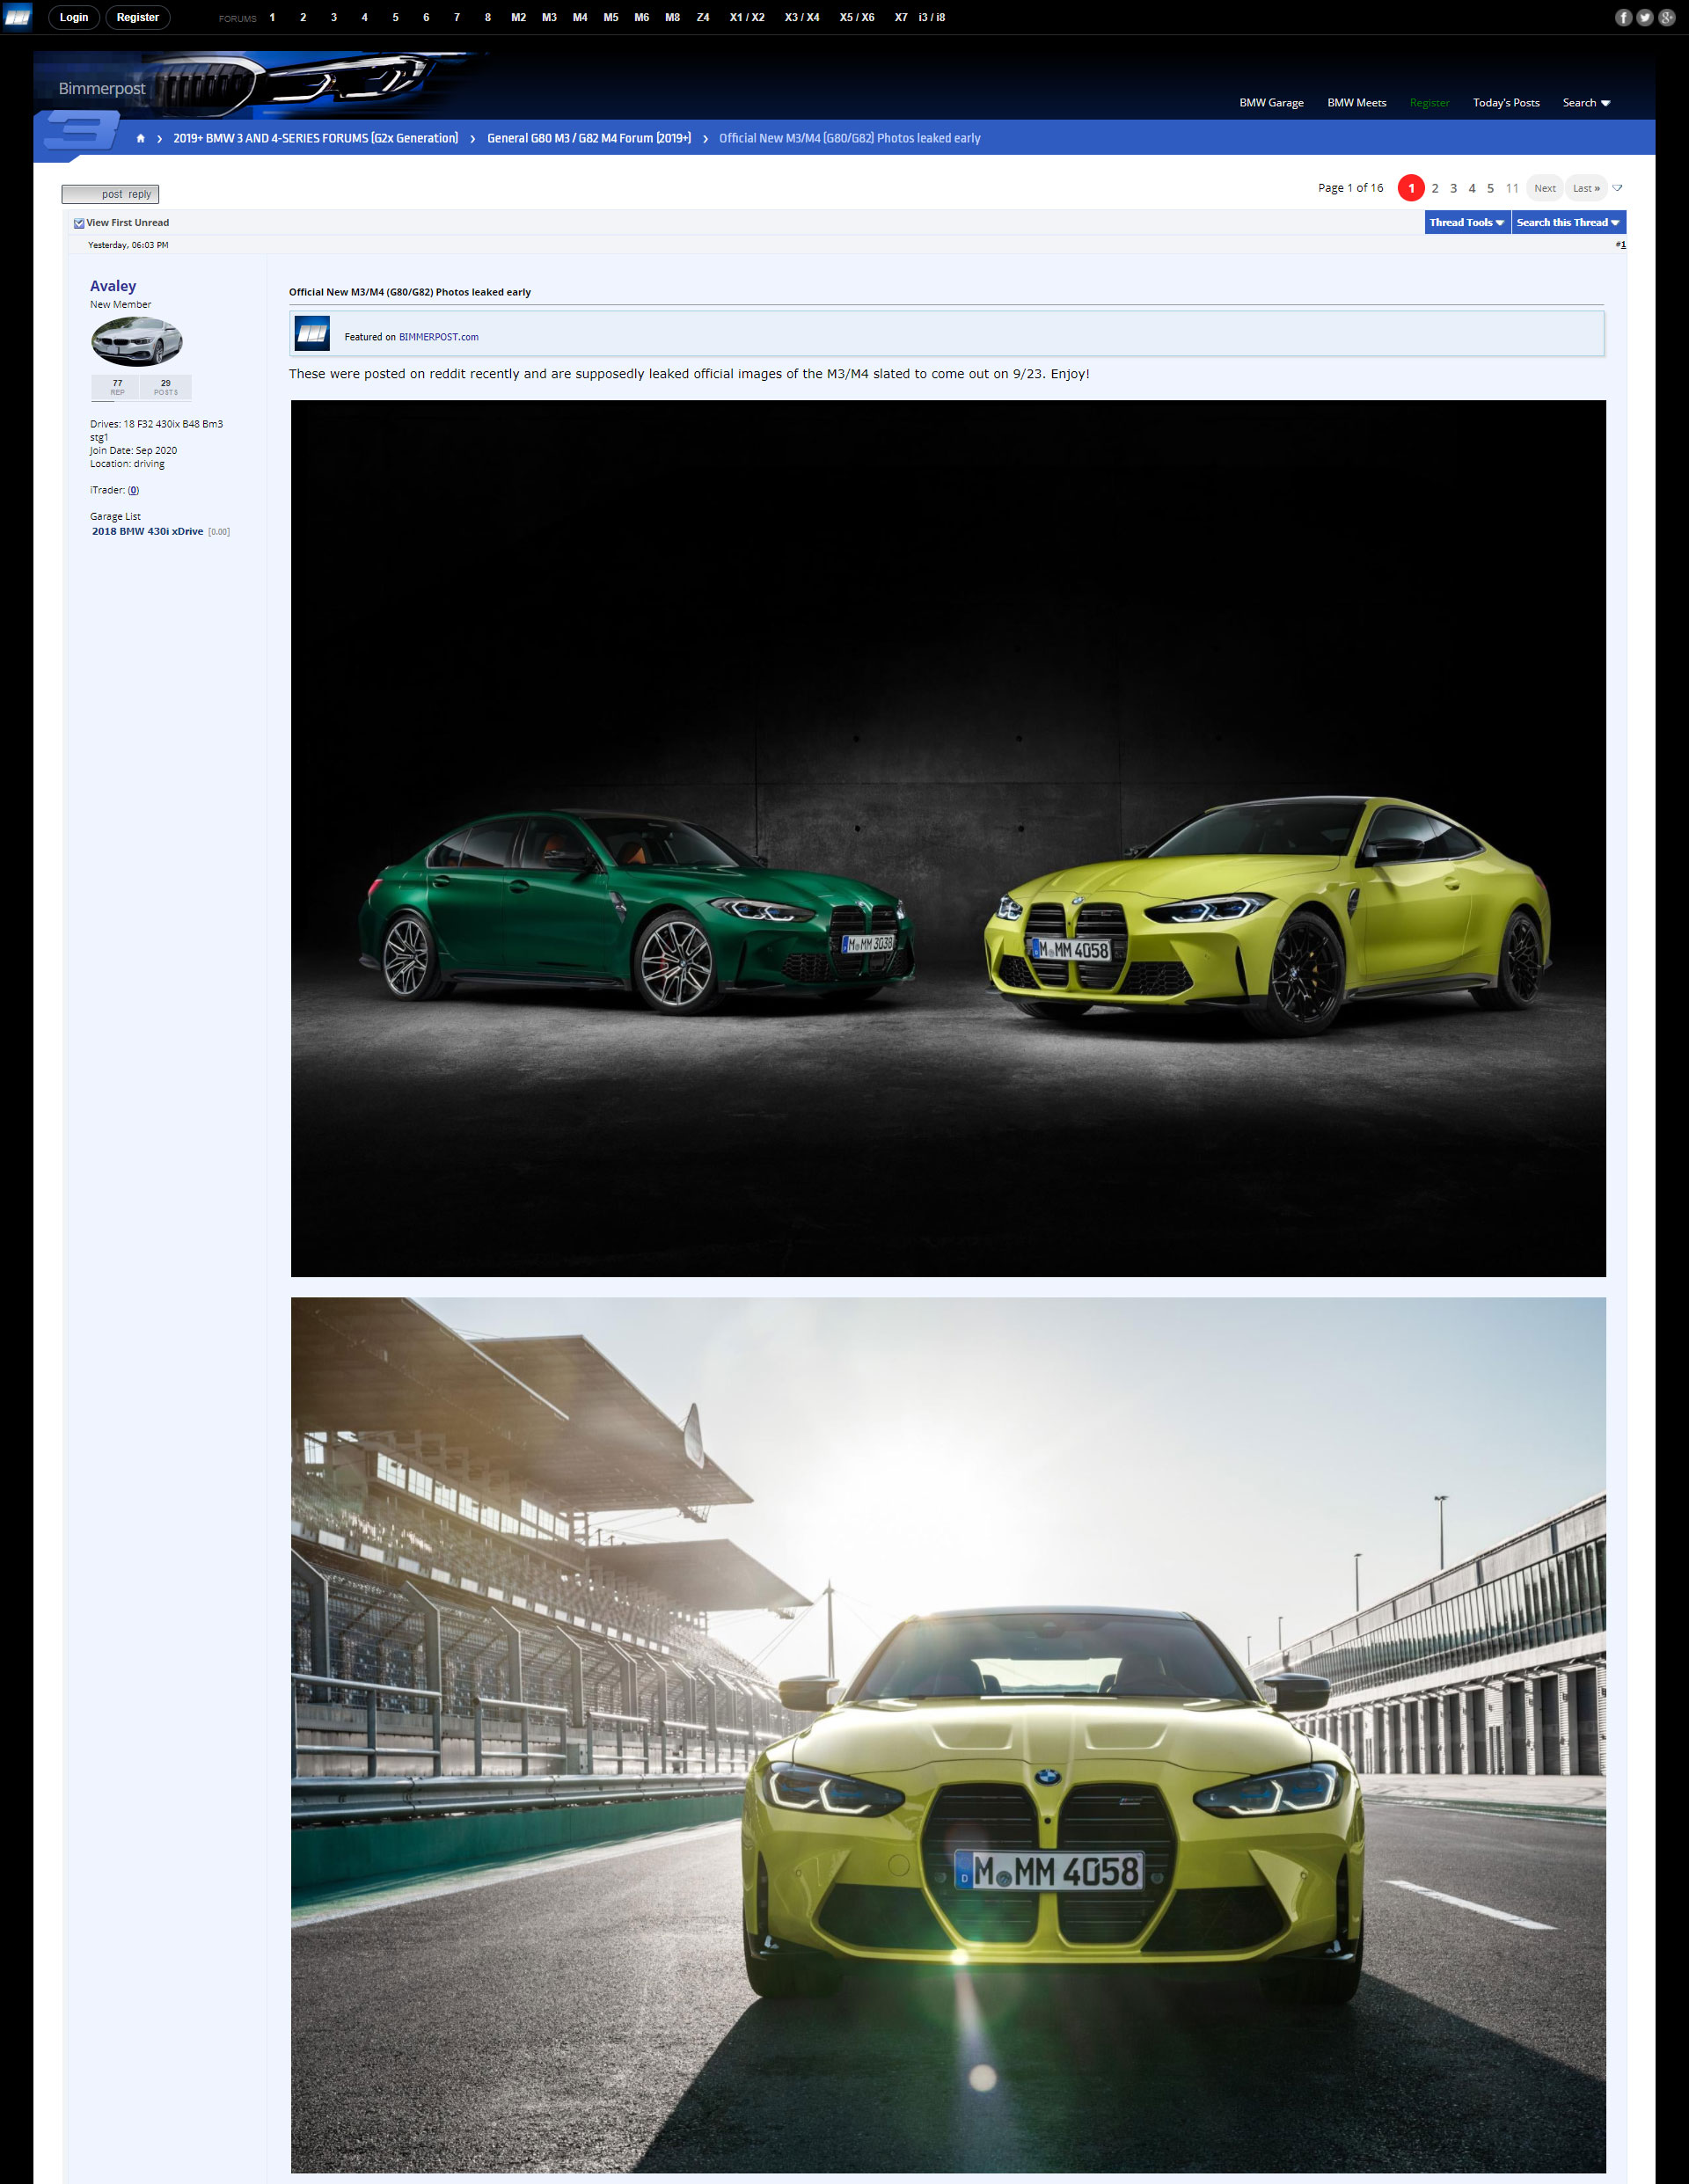
Task: Open the 3 Series forum link
Action: point(334,17)
